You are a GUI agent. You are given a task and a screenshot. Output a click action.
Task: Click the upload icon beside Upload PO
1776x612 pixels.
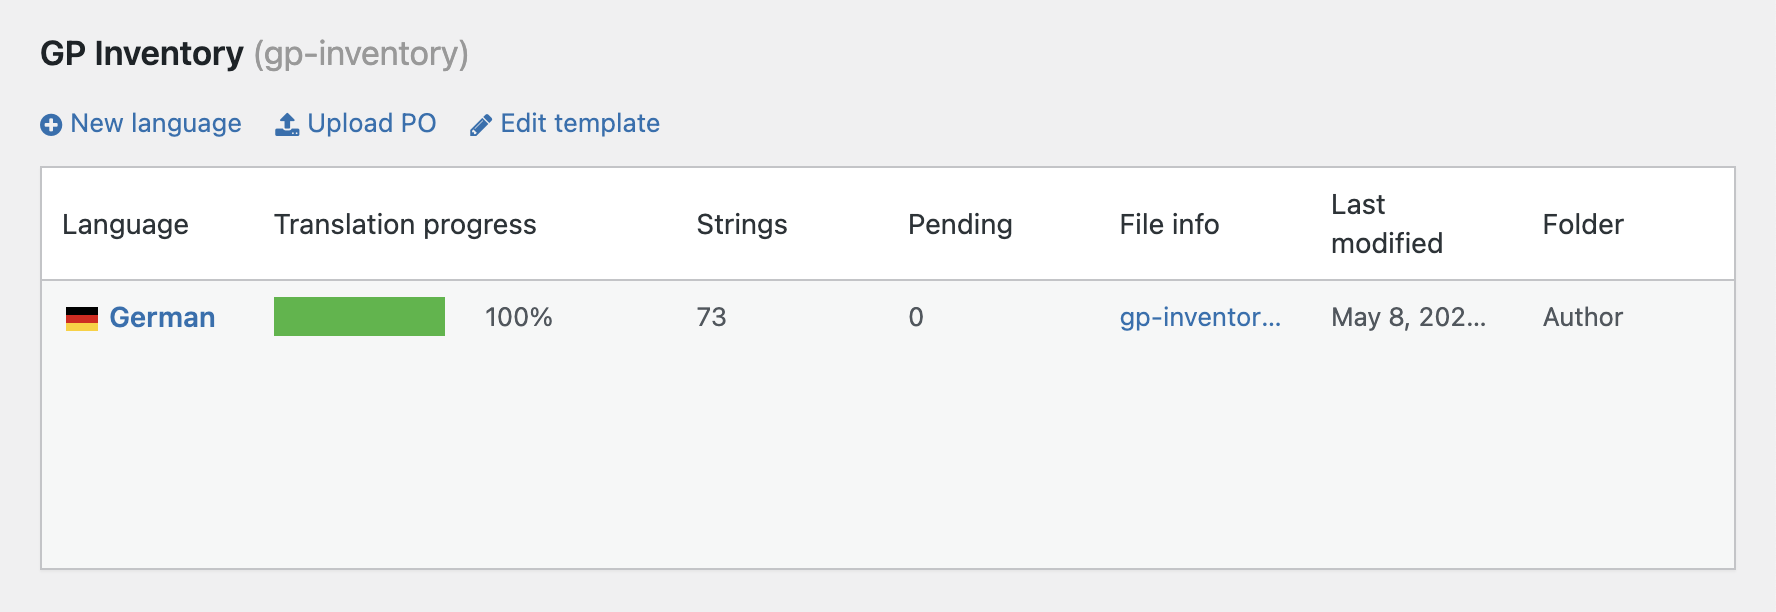(x=287, y=124)
